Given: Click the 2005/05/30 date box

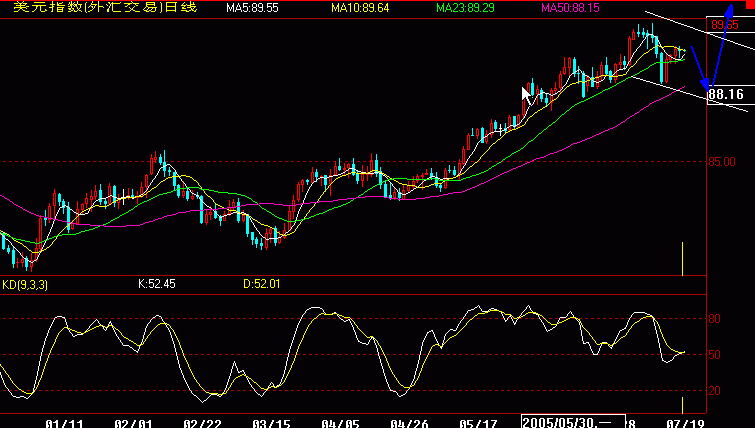Looking at the screenshot, I should [x=573, y=422].
